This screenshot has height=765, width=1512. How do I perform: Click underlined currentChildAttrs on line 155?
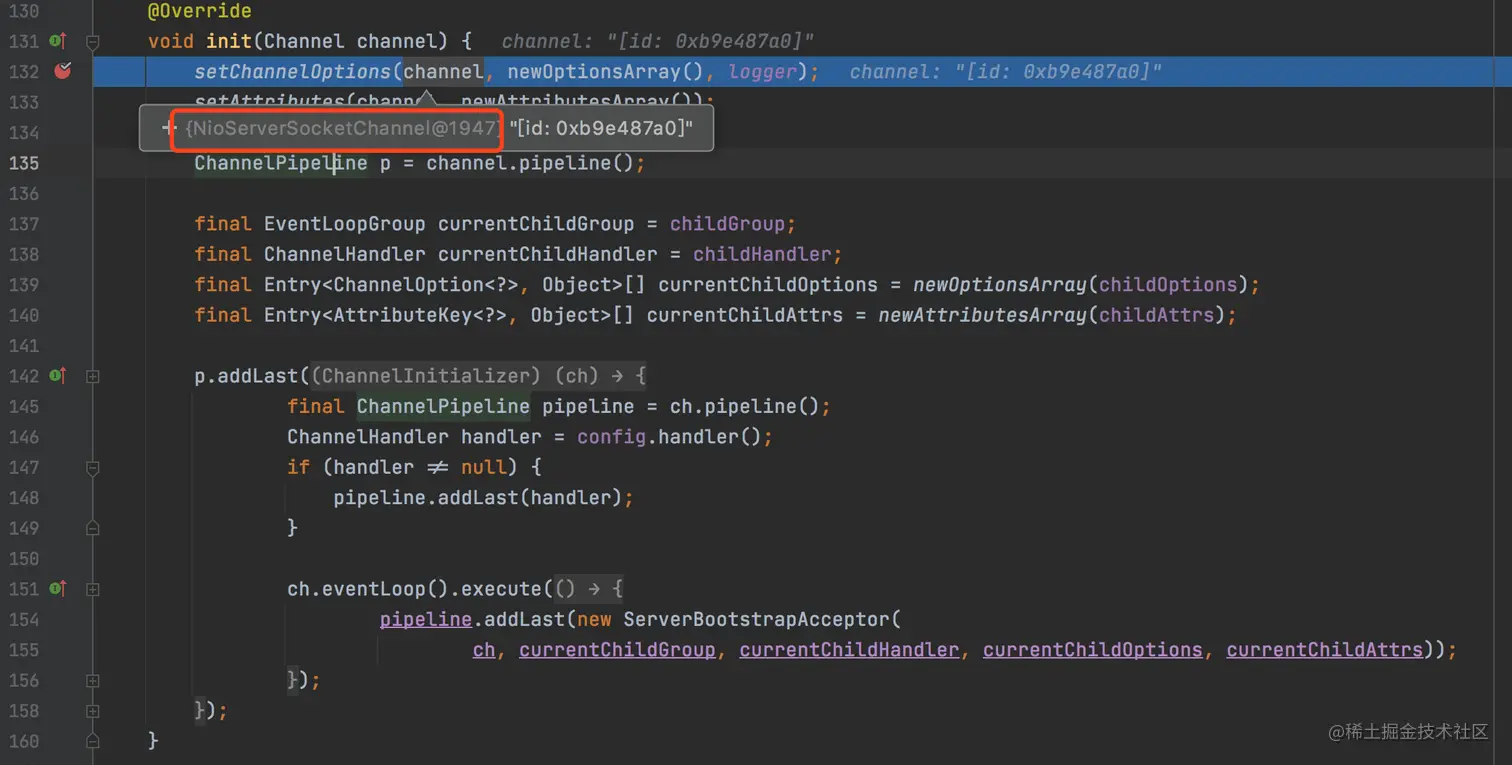[x=1325, y=650]
